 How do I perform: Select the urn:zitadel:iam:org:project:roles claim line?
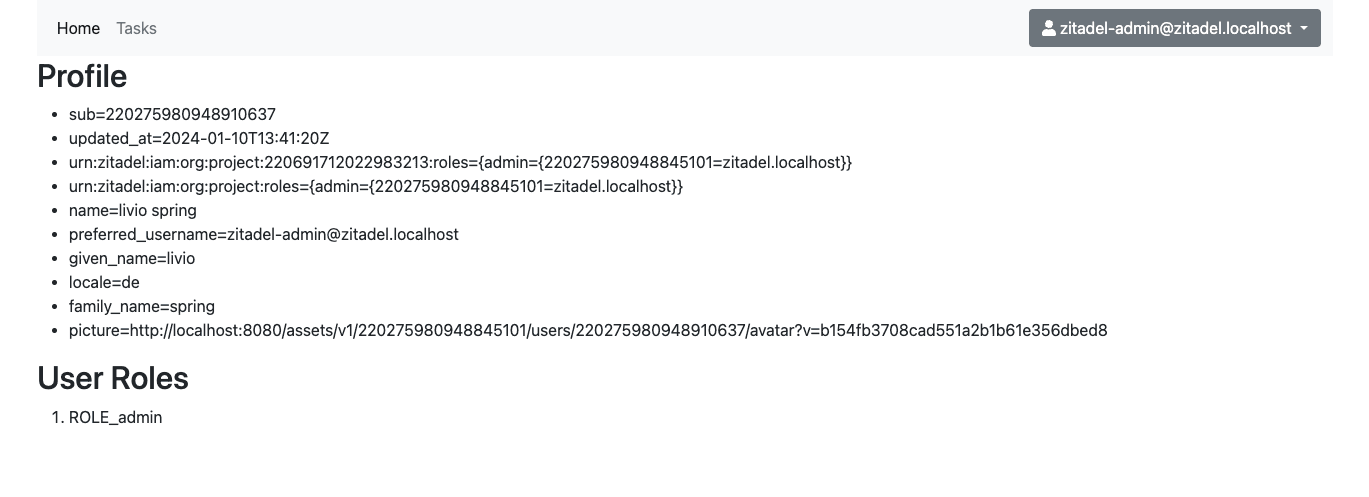(375, 186)
